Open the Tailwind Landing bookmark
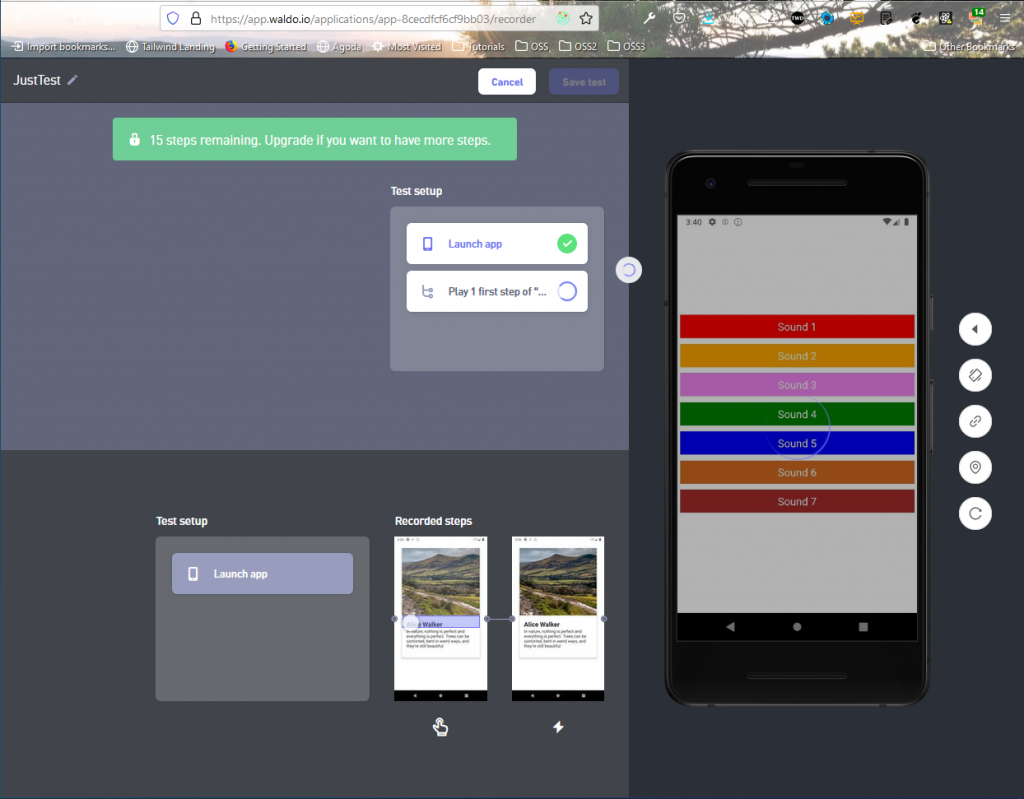1024x799 pixels. [170, 46]
